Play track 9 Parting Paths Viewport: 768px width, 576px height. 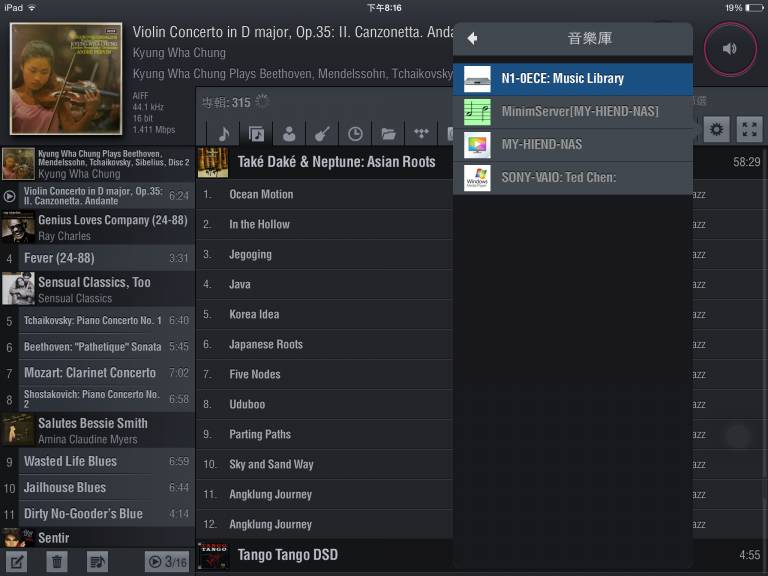point(324,434)
